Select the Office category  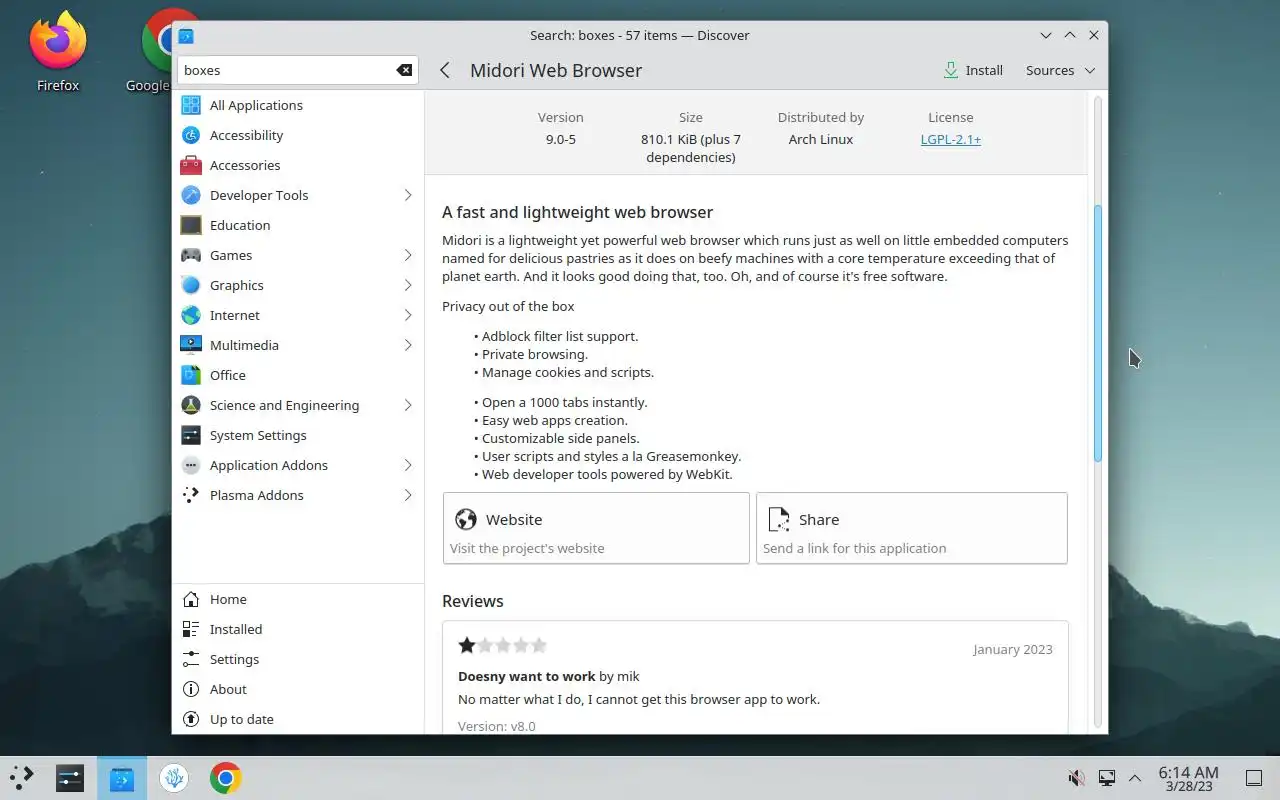(x=298, y=375)
